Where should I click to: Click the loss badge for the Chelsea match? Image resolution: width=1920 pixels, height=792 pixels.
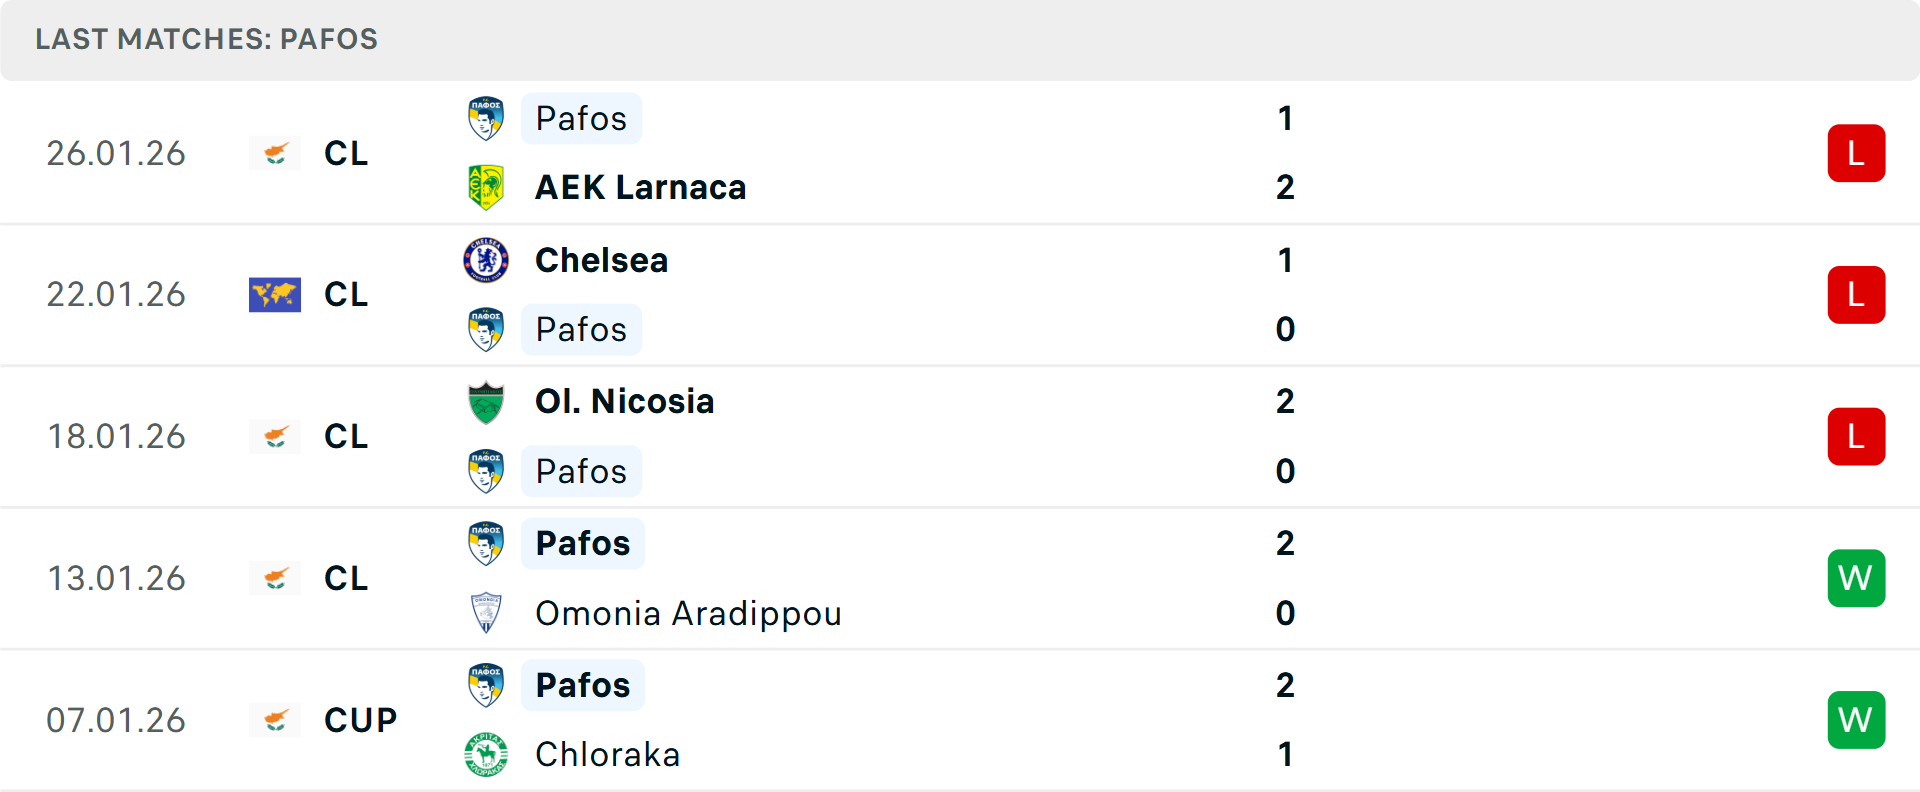coord(1856,295)
